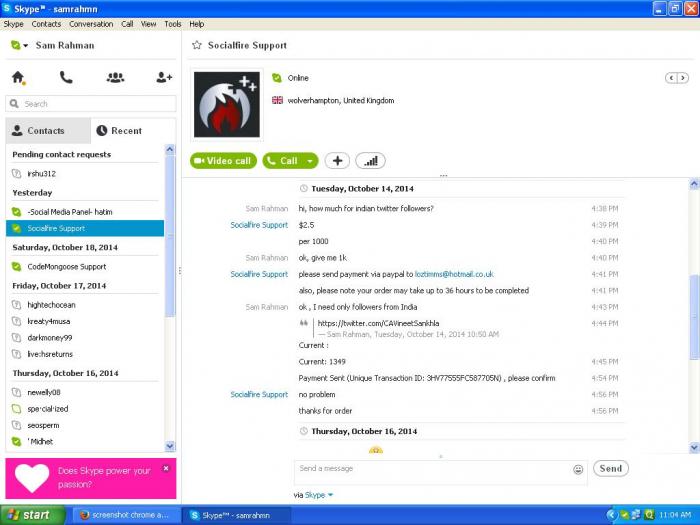Click Skype samrahmn taskbar button
This screenshot has width=700, height=525.
point(237,515)
